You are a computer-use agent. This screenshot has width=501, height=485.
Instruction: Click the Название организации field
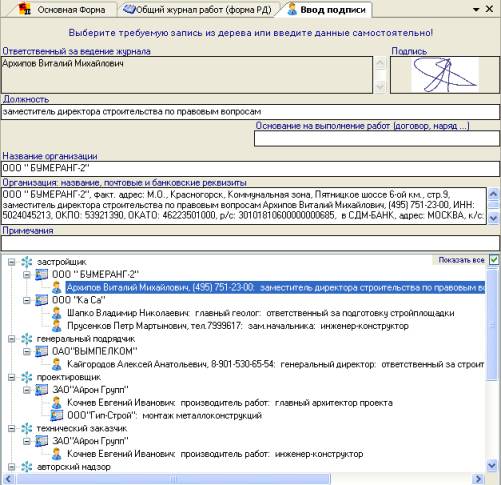tap(250, 169)
